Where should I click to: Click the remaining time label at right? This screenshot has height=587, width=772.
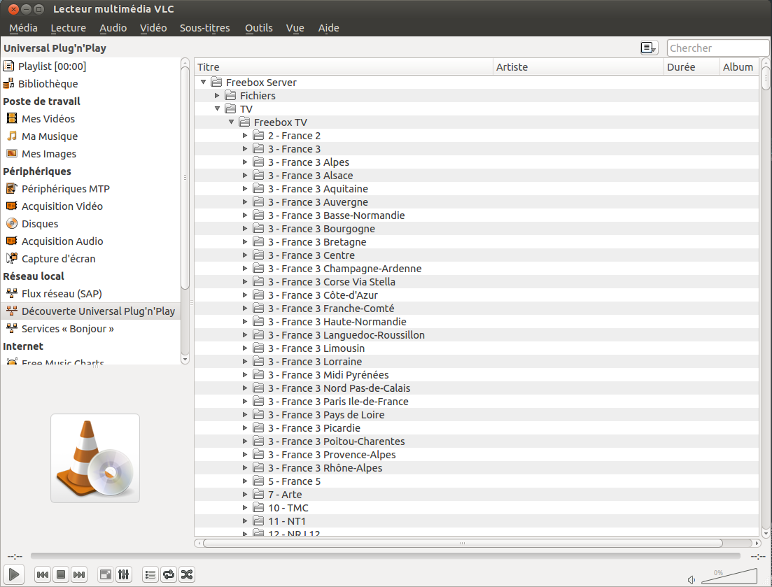click(x=757, y=556)
